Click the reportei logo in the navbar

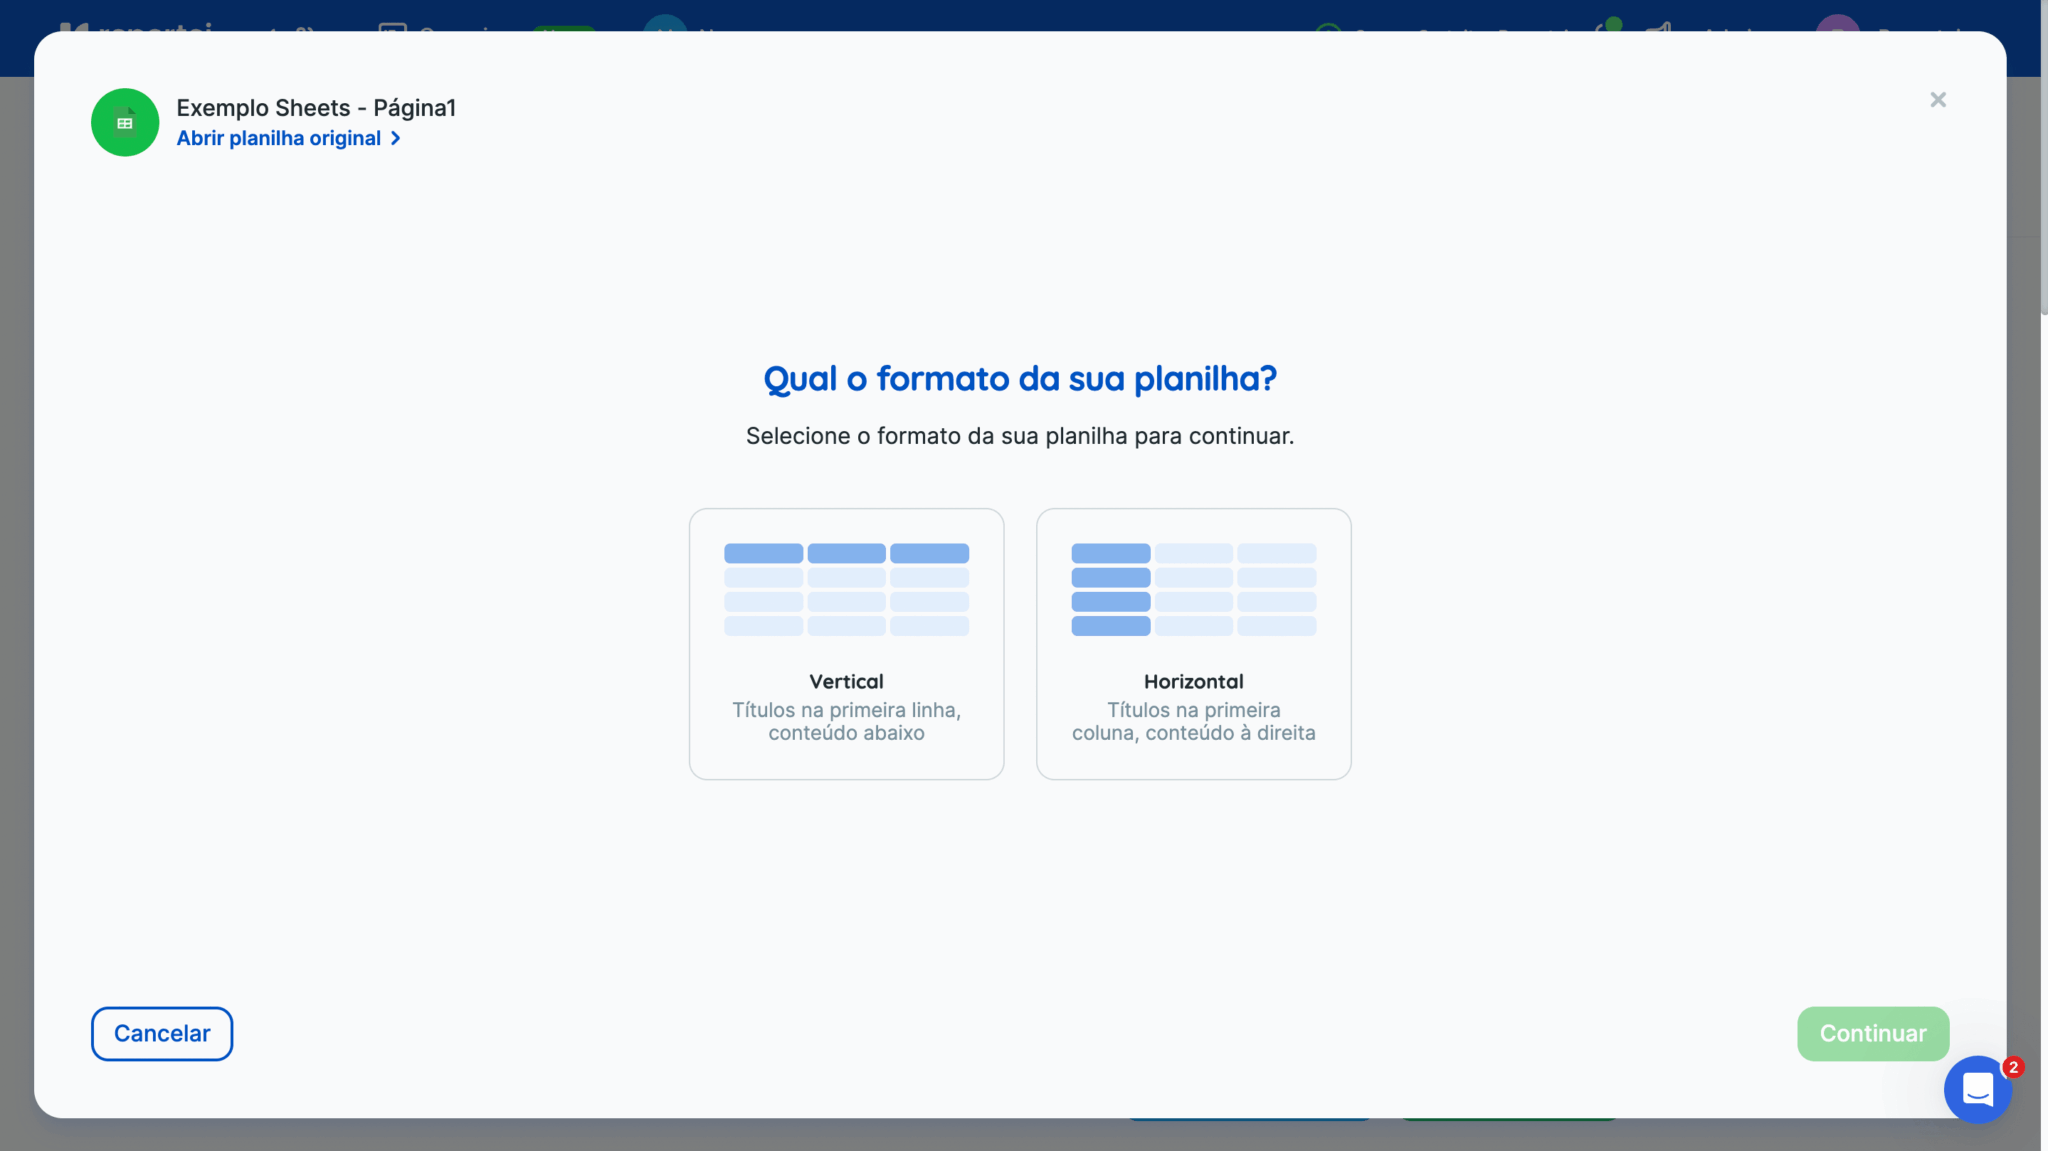137,29
